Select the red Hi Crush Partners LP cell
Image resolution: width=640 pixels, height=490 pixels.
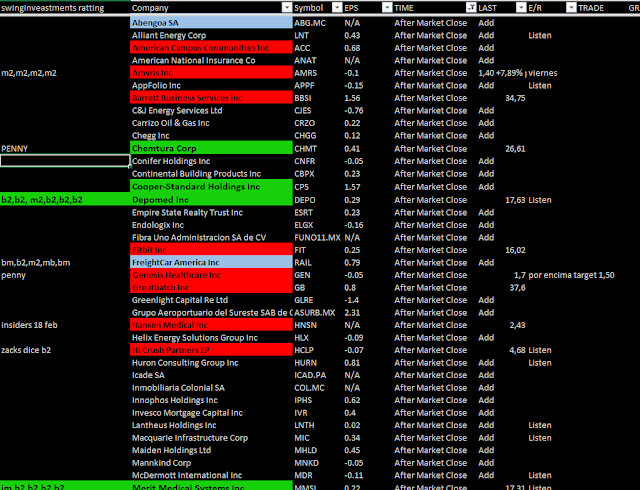coord(211,350)
